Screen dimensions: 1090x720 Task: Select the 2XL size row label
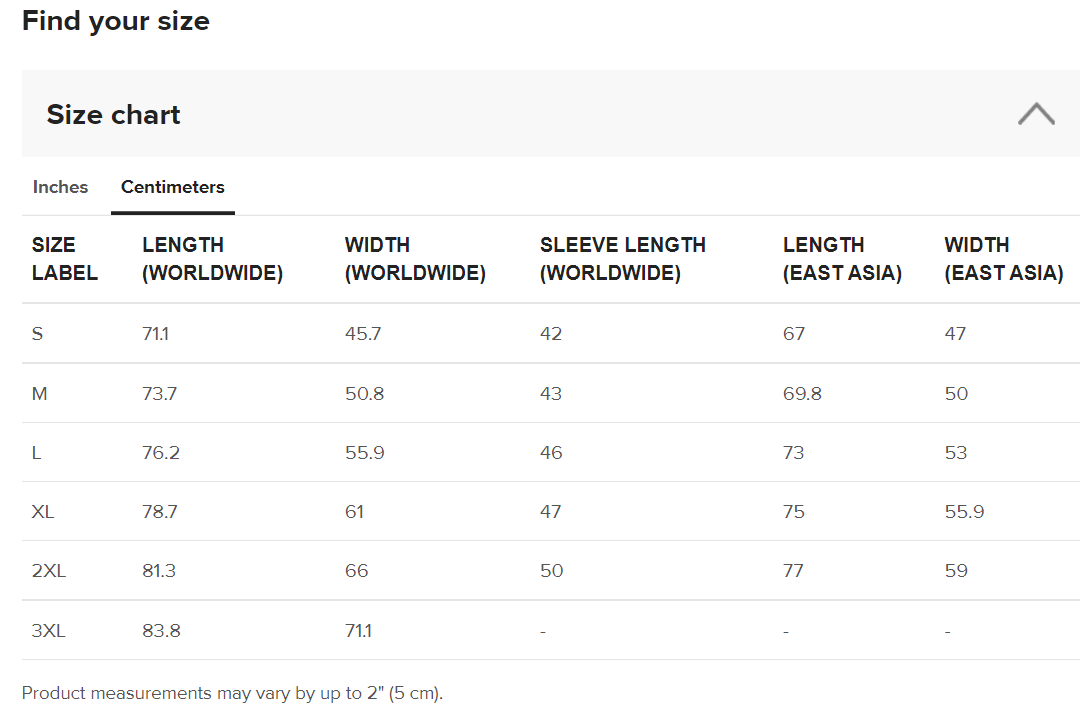coord(48,571)
